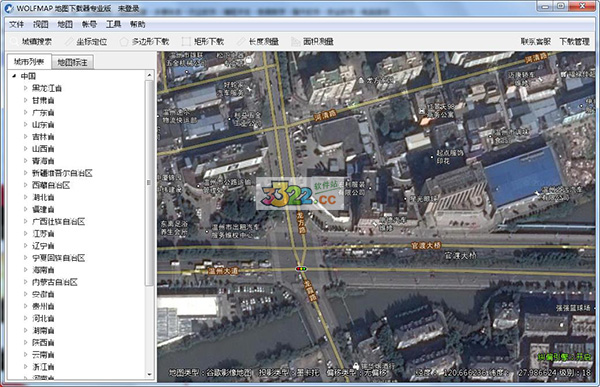The width and height of the screenshot is (600, 387).
Task: Open the town search tool (城镇搜索)
Action: tap(31, 41)
